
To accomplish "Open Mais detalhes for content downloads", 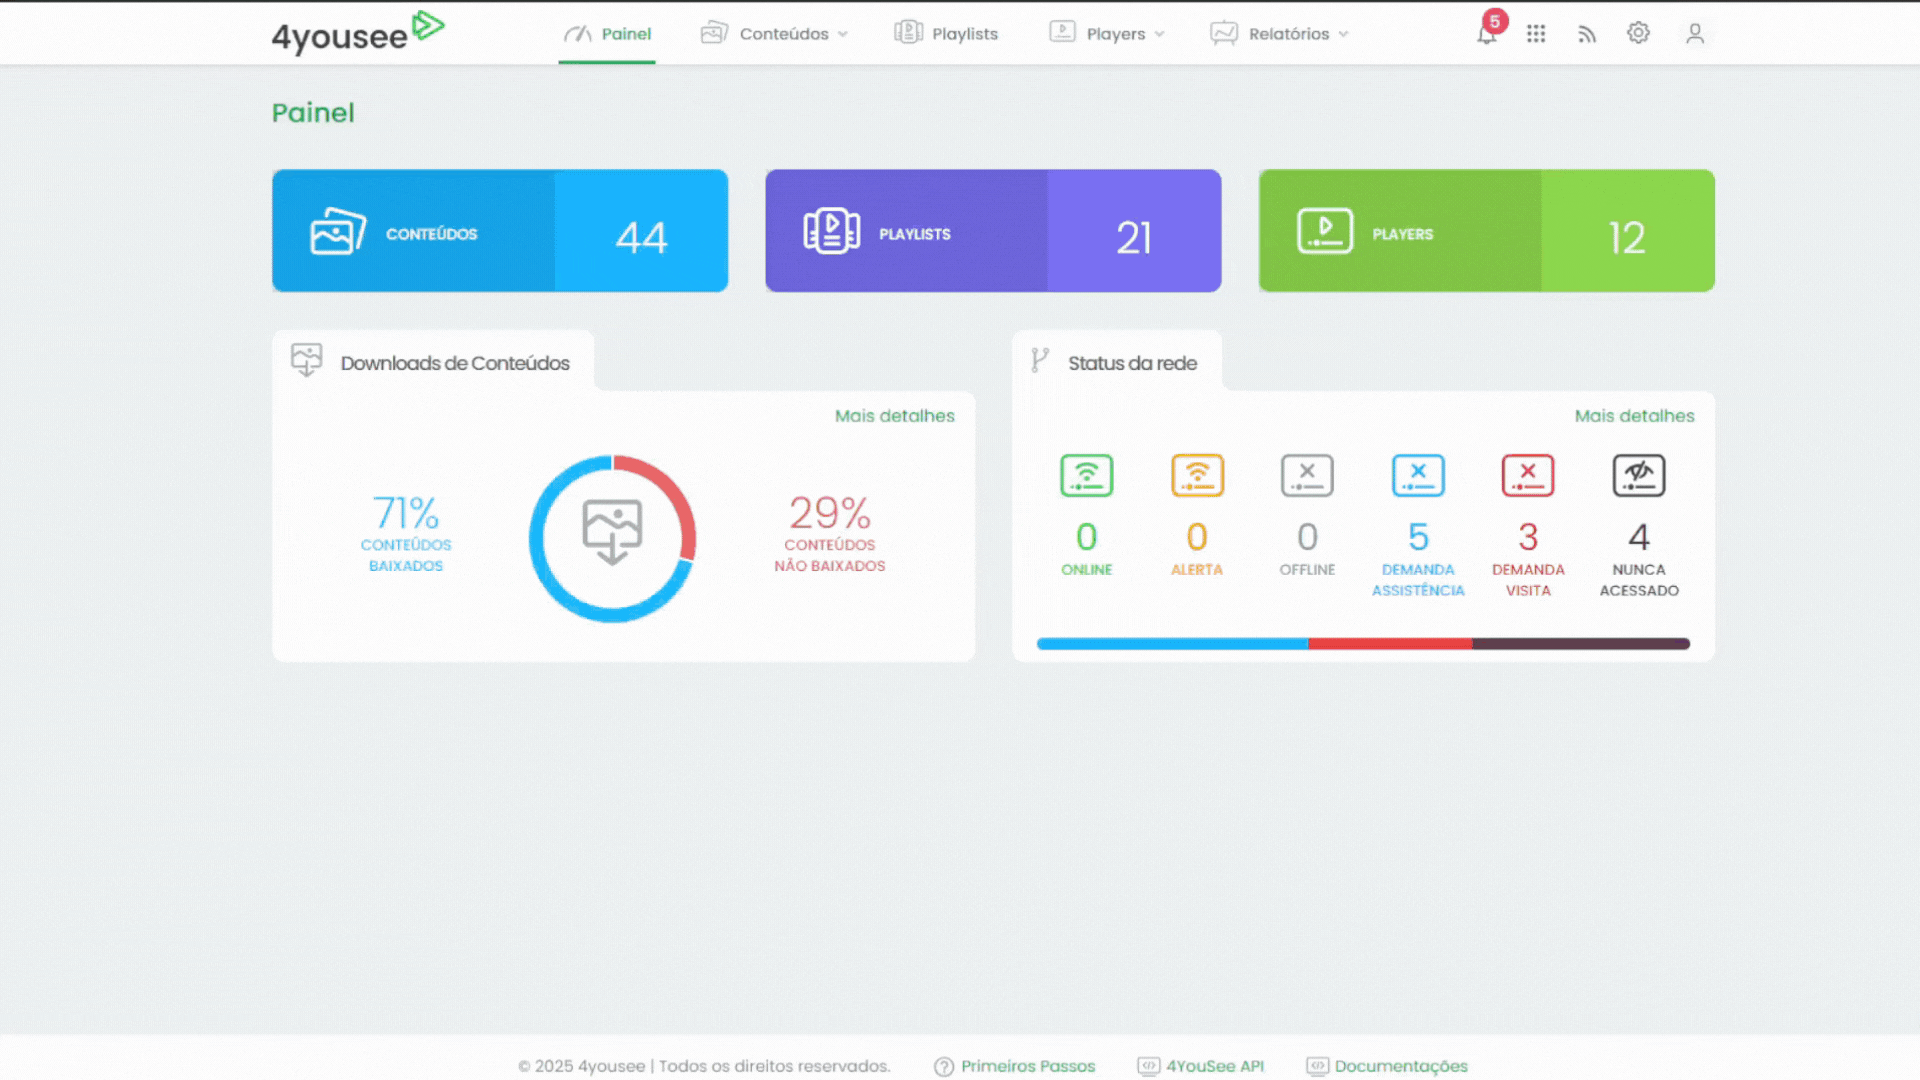I will (895, 416).
